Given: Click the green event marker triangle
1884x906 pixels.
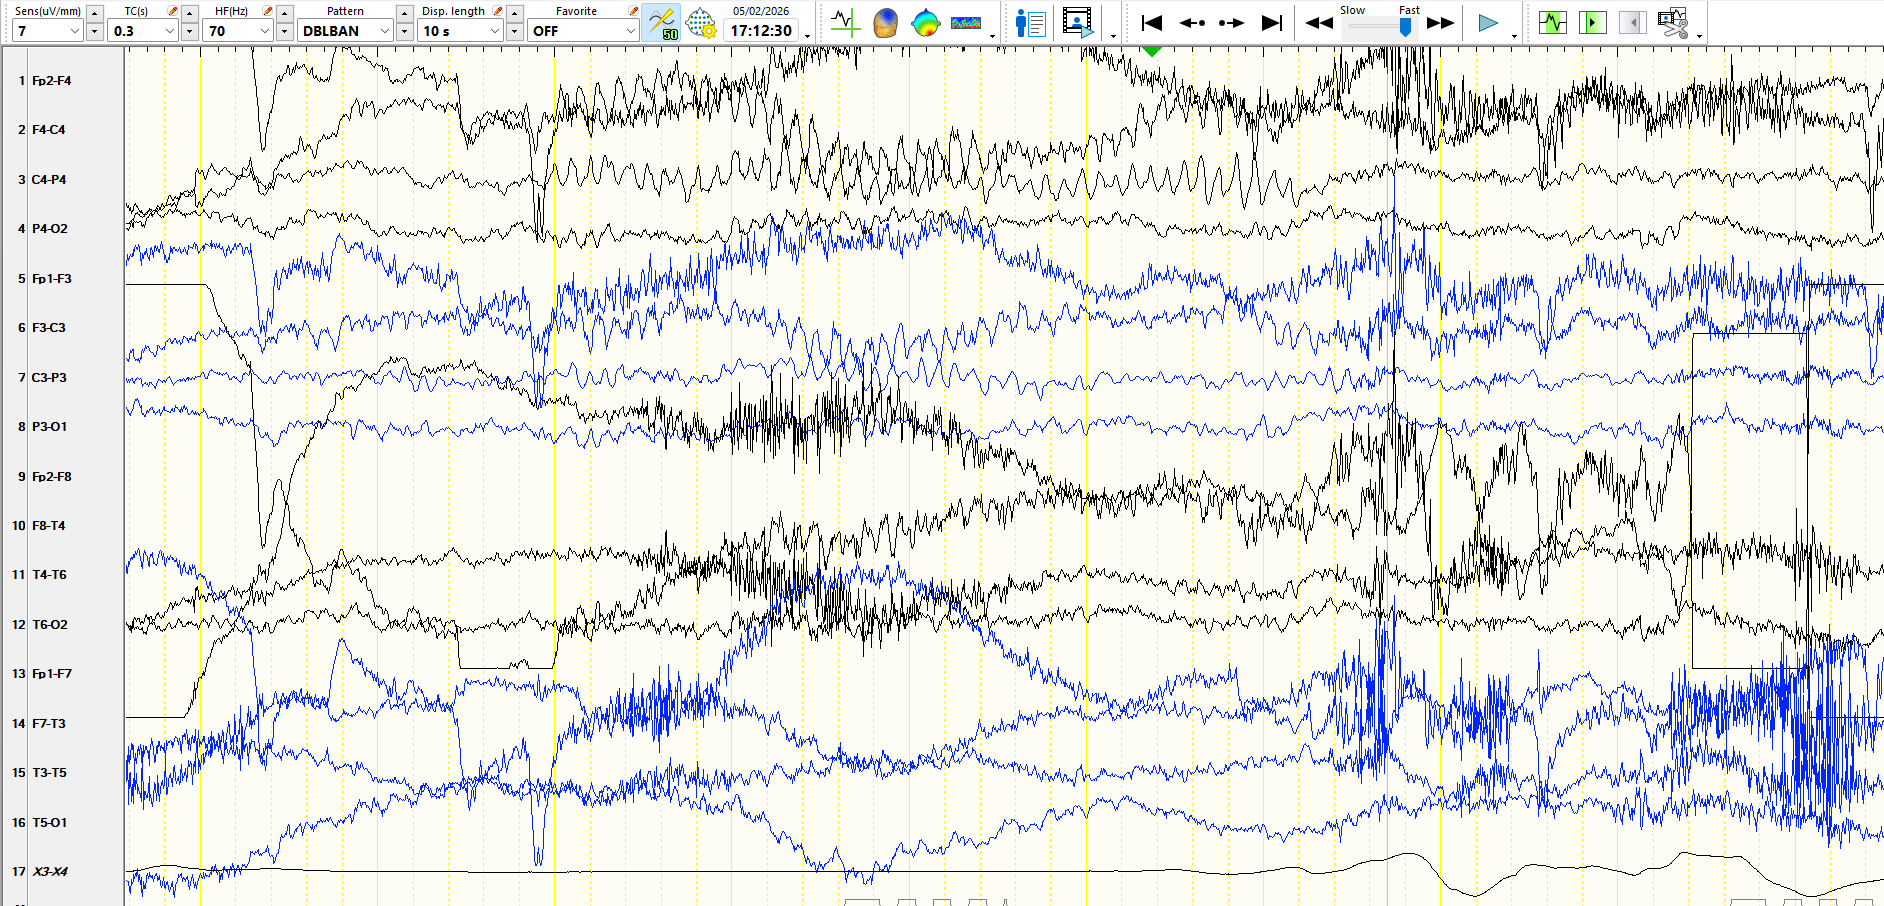Looking at the screenshot, I should 1152,50.
